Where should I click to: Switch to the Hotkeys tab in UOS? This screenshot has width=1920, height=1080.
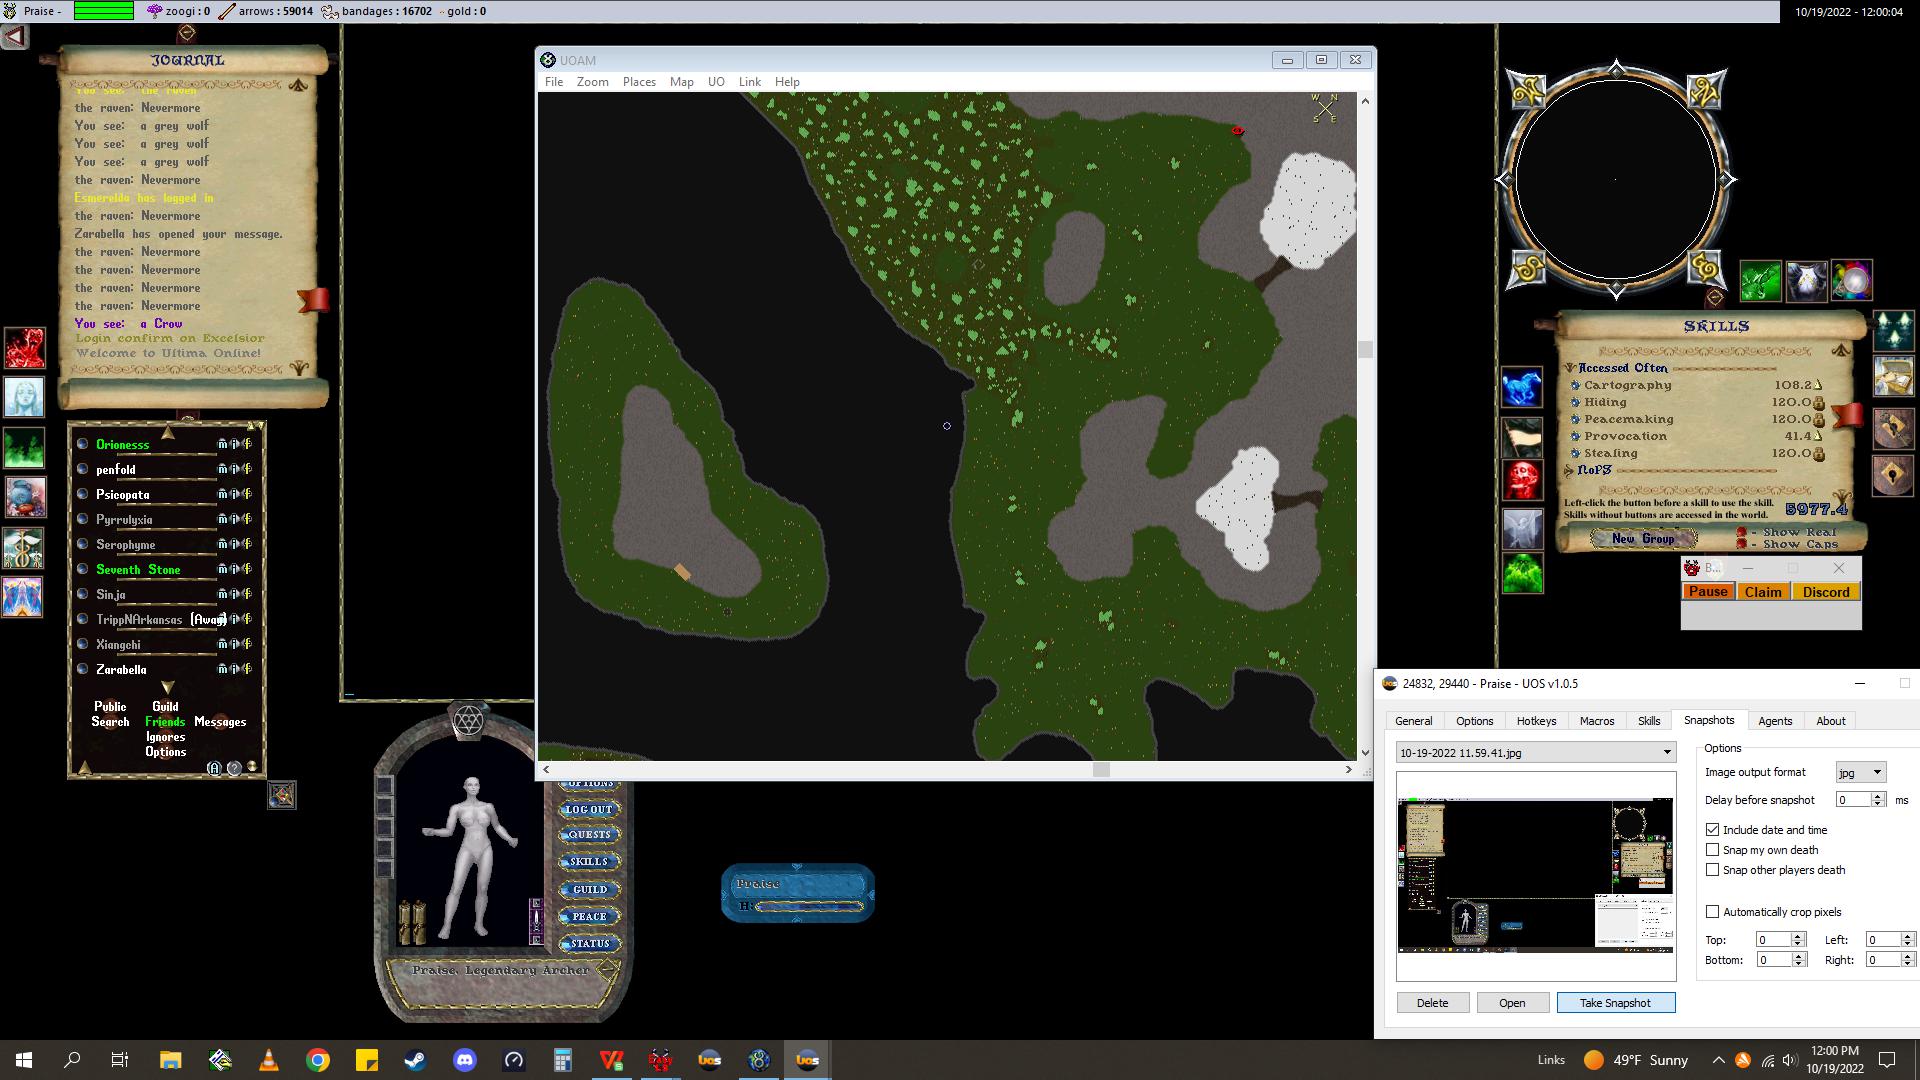pyautogui.click(x=1536, y=721)
